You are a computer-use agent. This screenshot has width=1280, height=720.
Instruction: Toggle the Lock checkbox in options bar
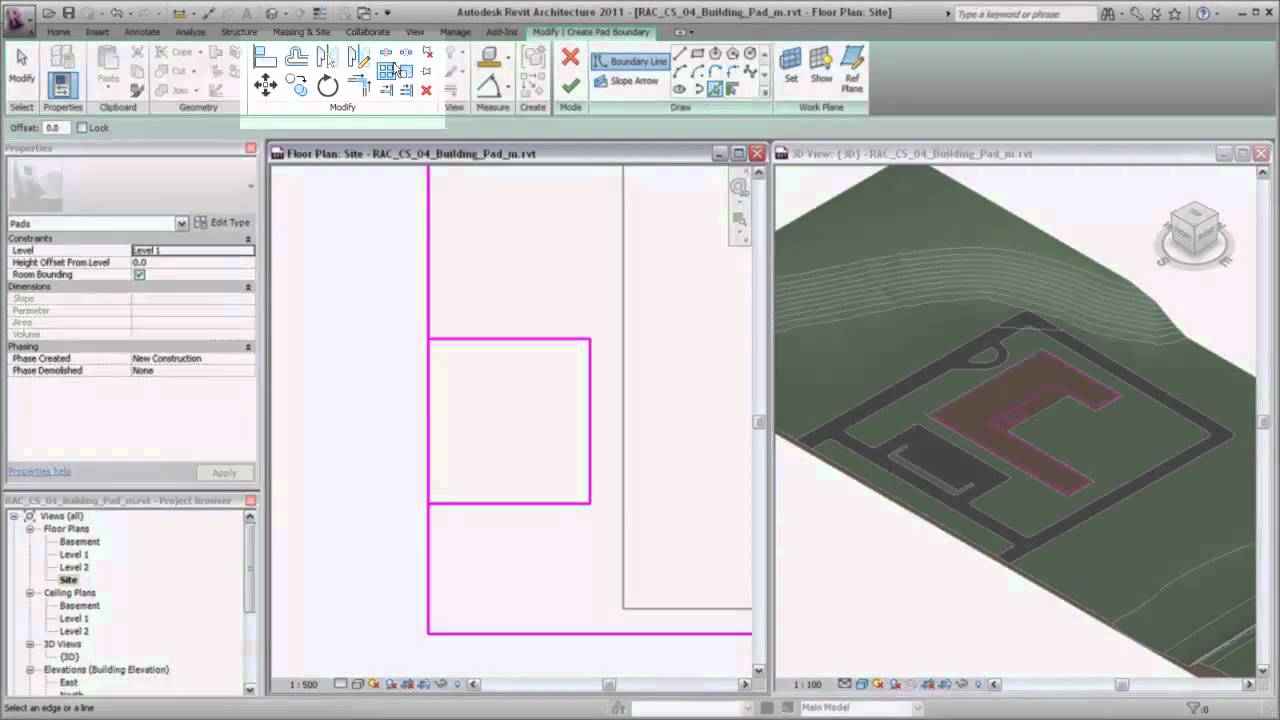(x=82, y=128)
